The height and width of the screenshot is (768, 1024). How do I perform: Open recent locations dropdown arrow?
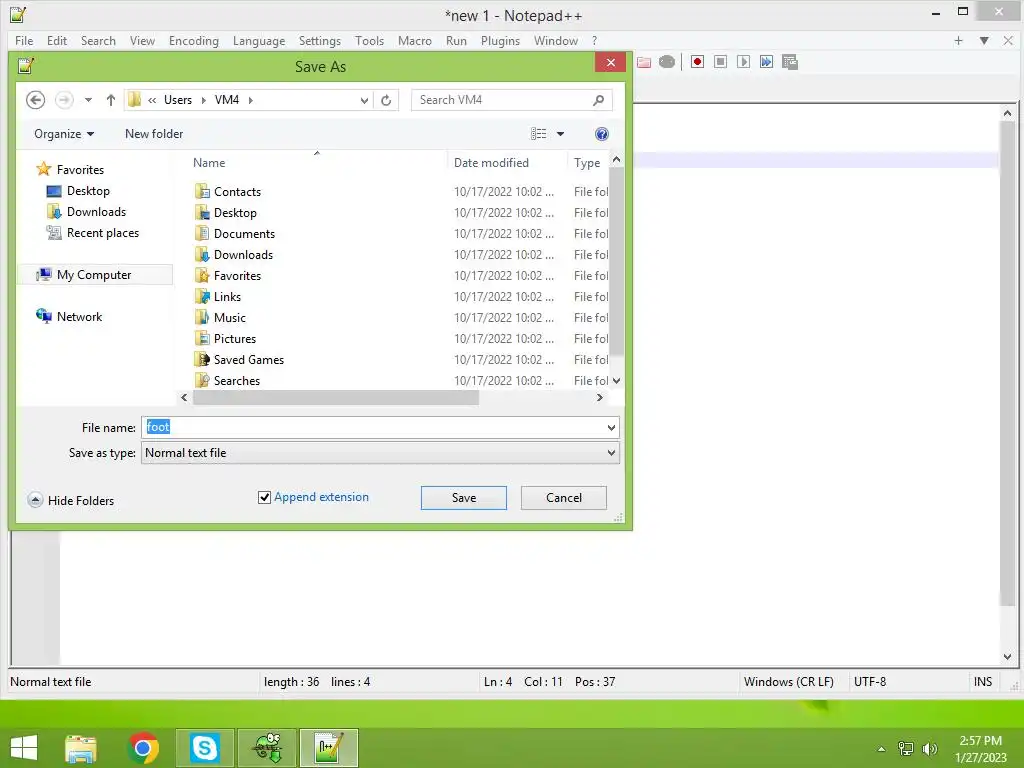(88, 100)
